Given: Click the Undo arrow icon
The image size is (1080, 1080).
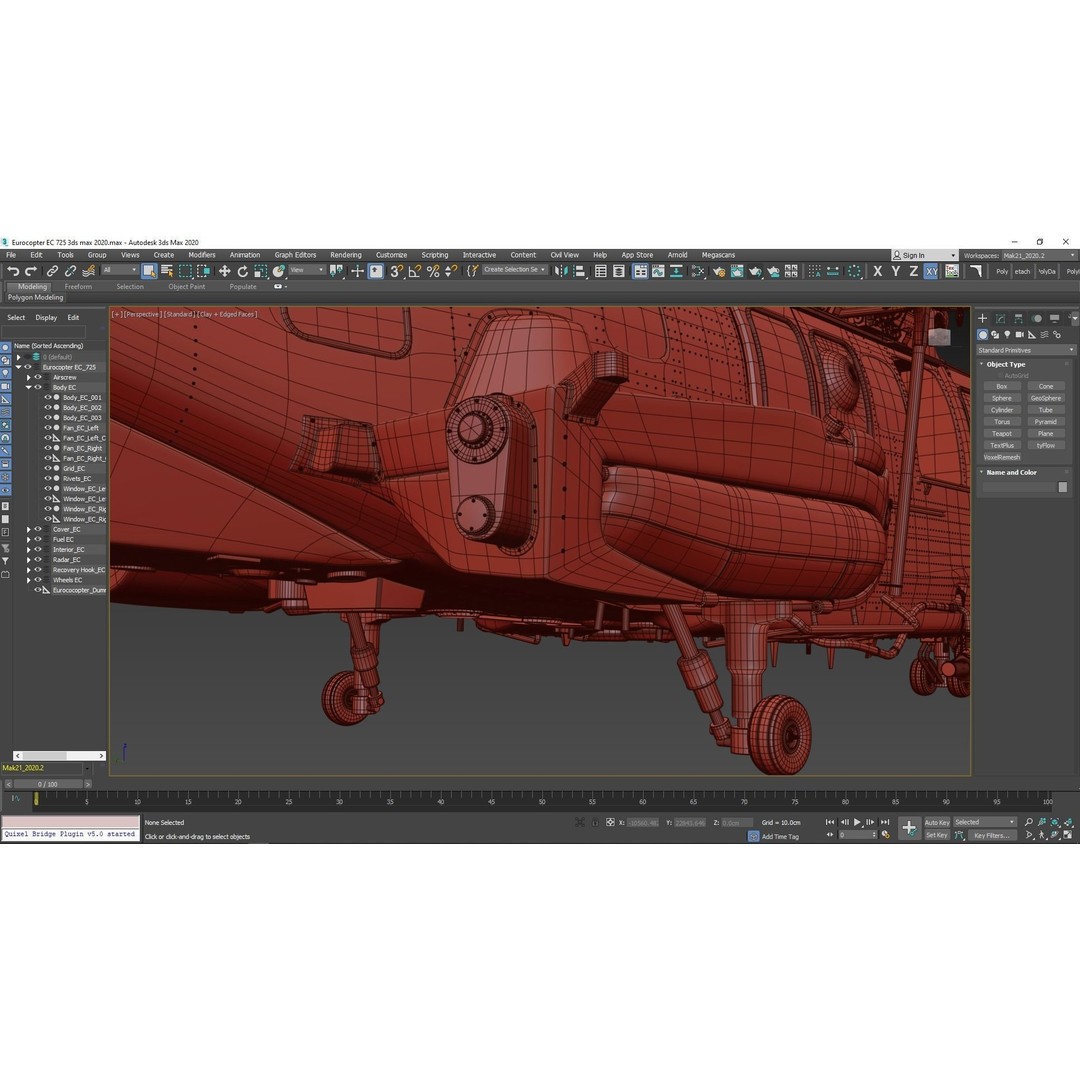Looking at the screenshot, I should tap(13, 271).
